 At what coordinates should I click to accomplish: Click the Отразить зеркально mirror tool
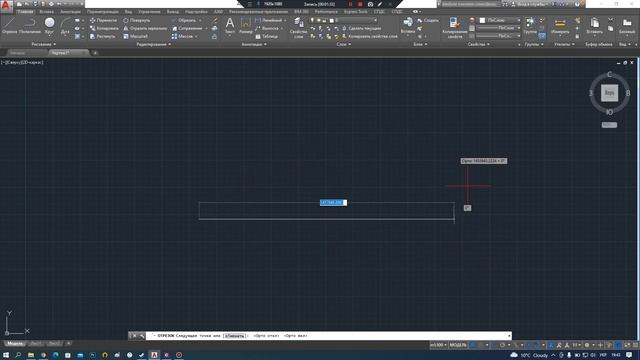coord(145,28)
